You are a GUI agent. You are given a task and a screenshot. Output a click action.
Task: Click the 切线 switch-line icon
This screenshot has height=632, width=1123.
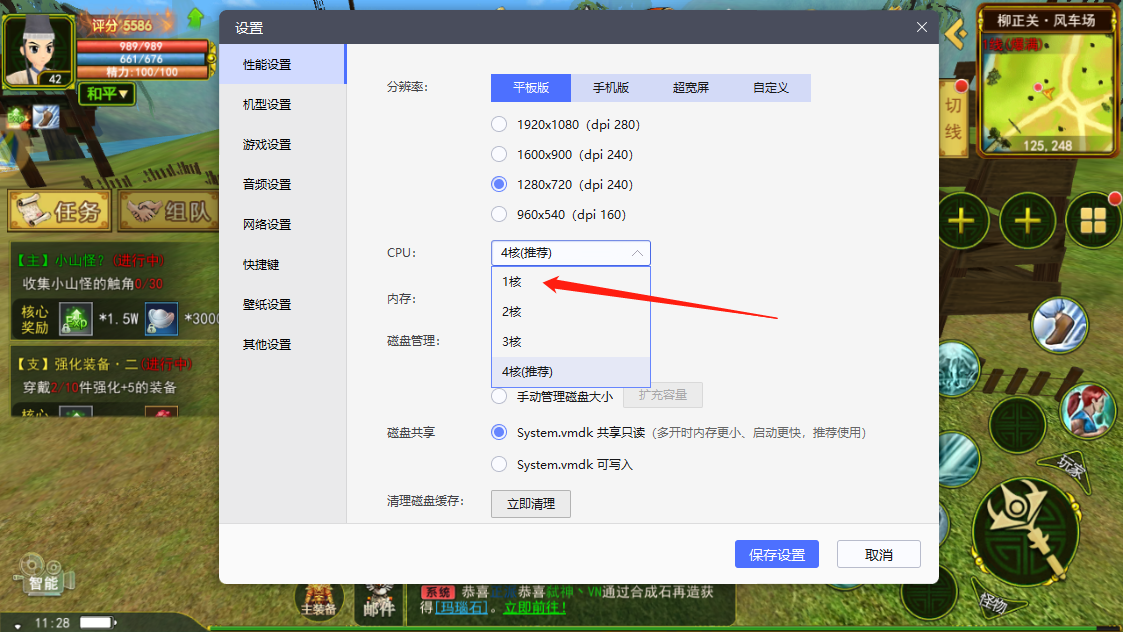point(954,118)
